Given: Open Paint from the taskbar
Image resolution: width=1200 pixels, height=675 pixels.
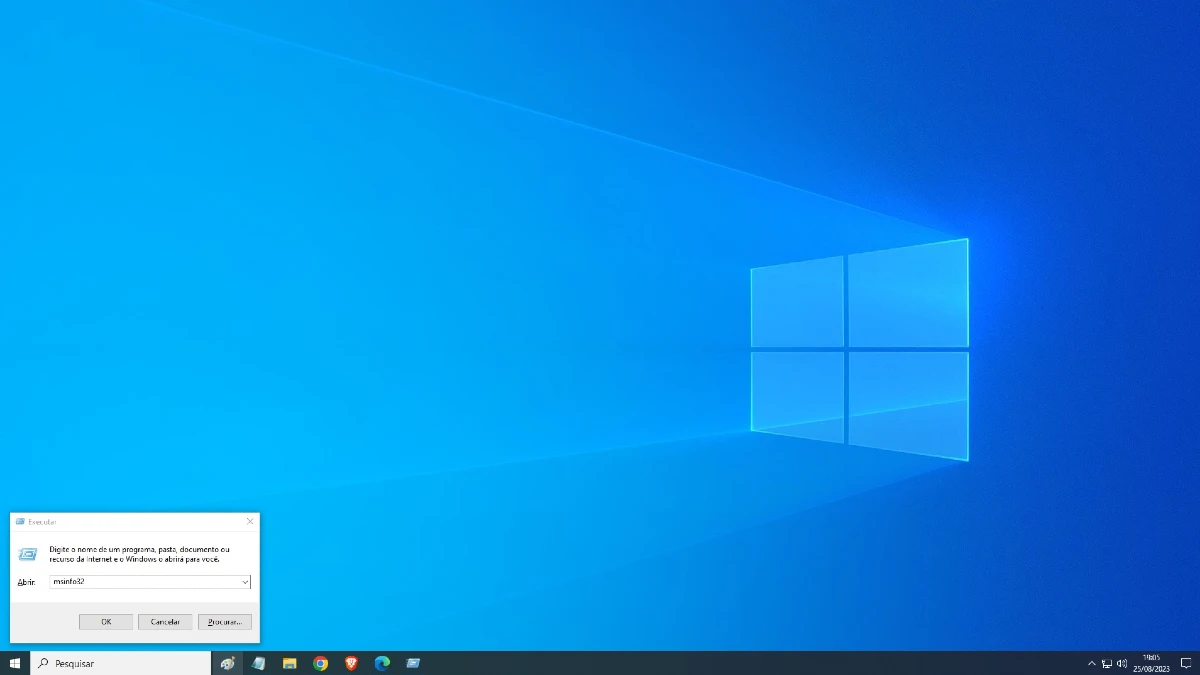Looking at the screenshot, I should pos(227,662).
